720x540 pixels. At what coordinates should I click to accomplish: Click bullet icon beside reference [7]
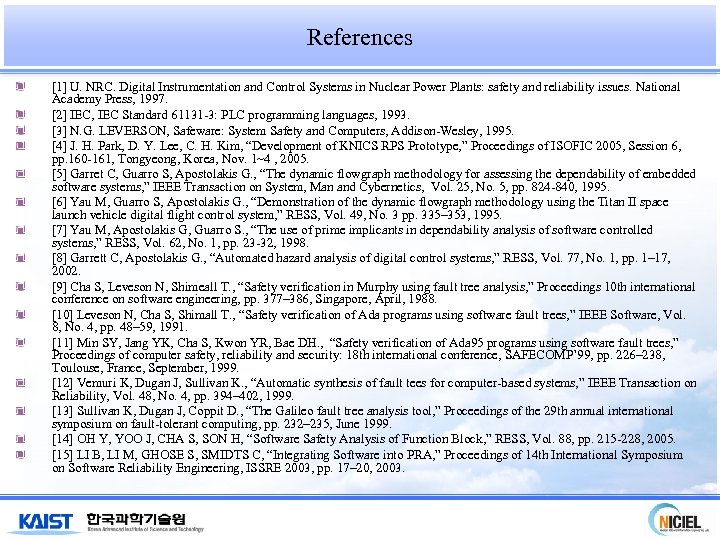pyautogui.click(x=20, y=230)
